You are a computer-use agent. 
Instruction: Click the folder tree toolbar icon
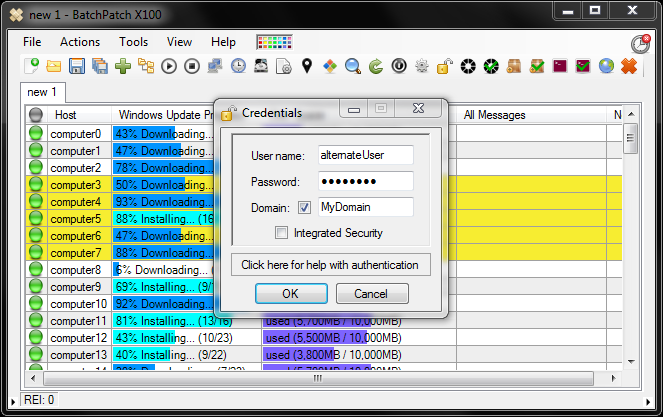[x=146, y=66]
